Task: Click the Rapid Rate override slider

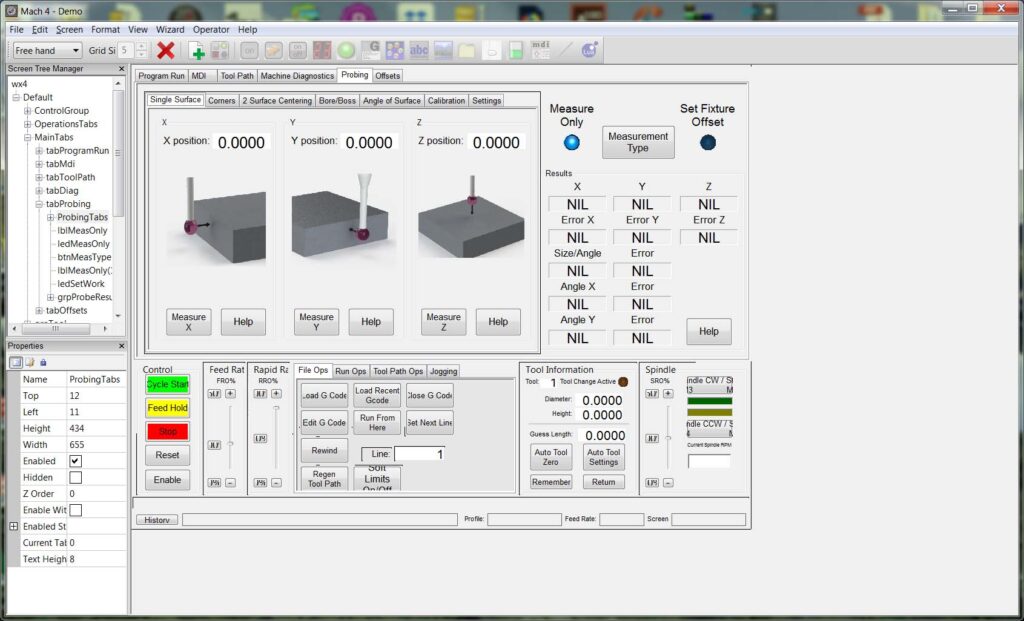Action: [x=276, y=438]
